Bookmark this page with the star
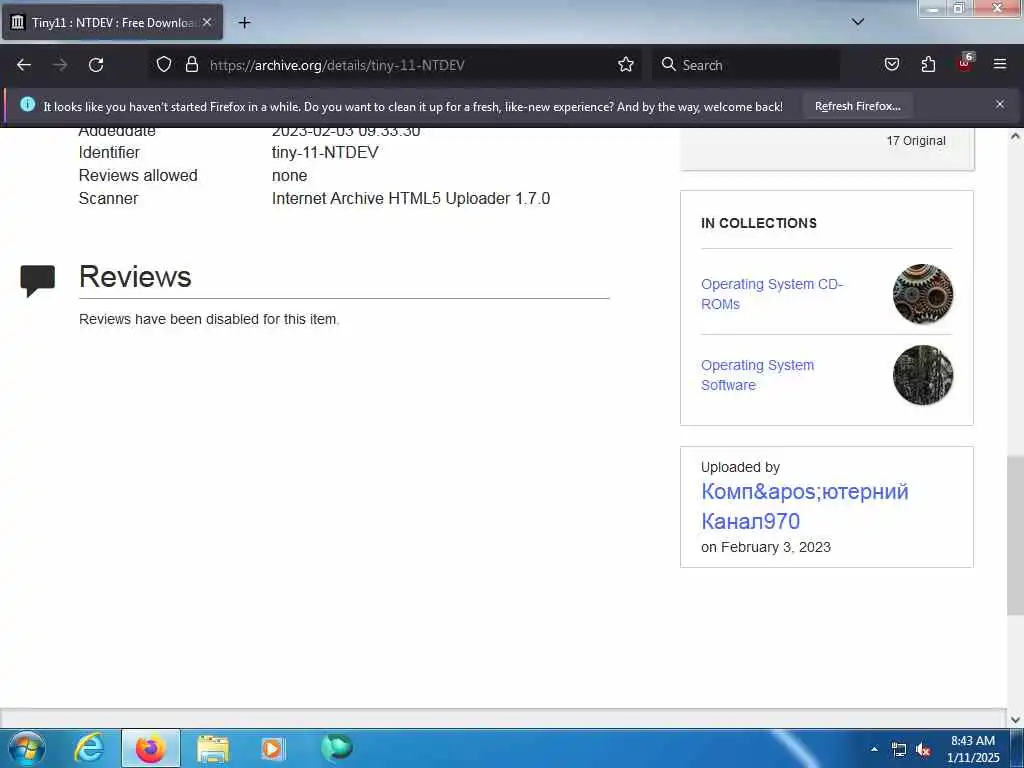 626,65
